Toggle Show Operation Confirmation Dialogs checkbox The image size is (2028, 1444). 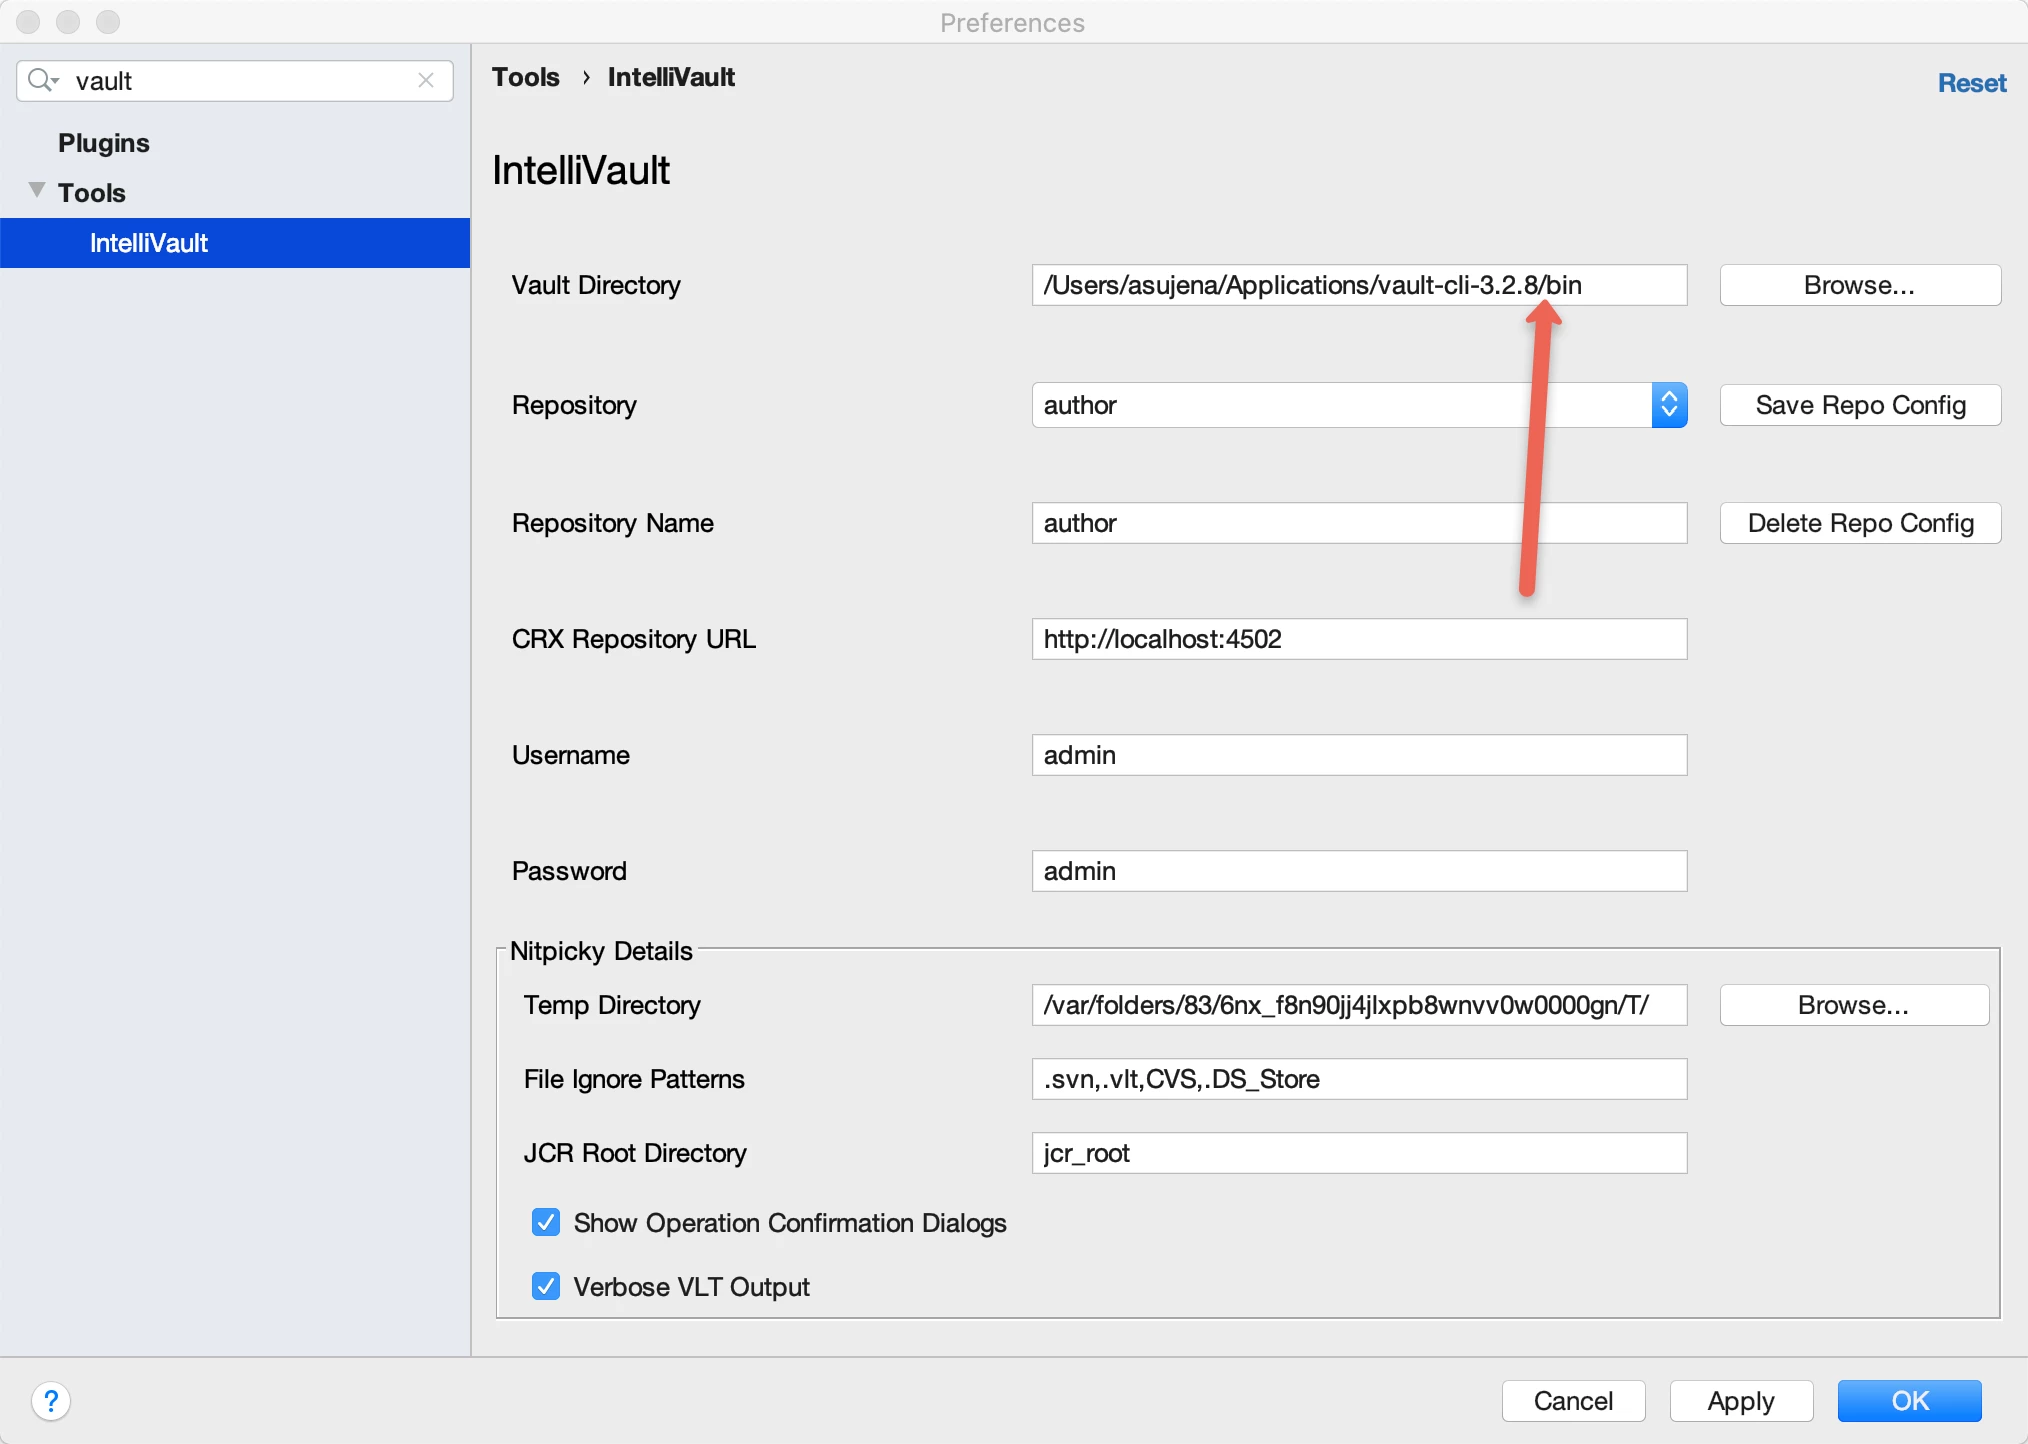pyautogui.click(x=546, y=1223)
